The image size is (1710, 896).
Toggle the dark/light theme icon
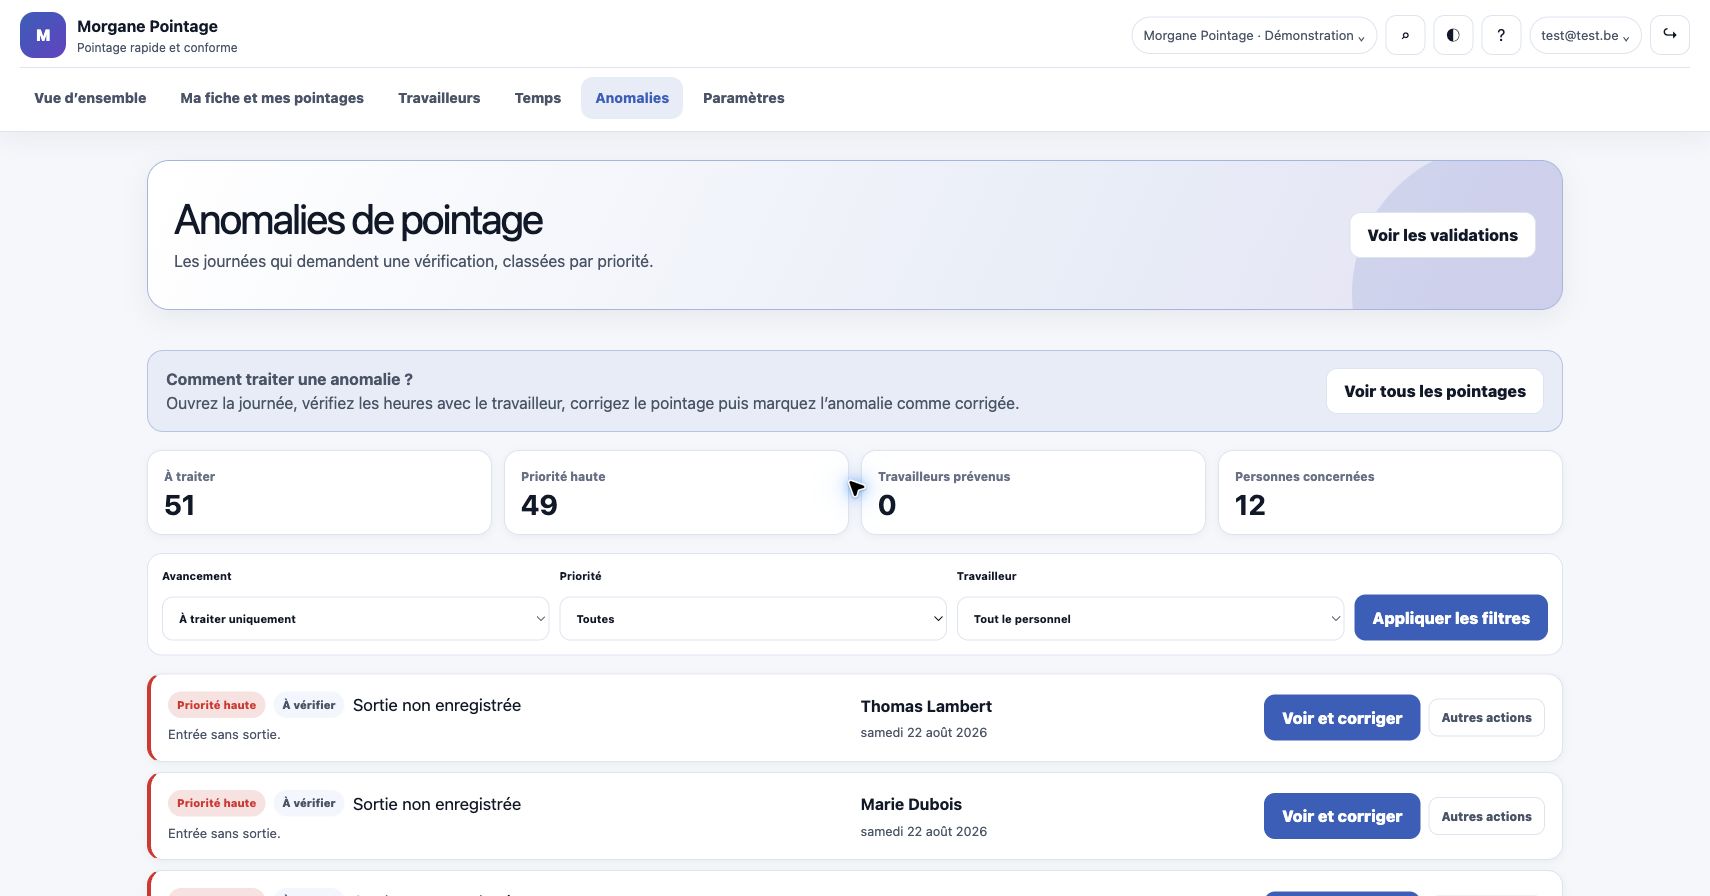tap(1453, 35)
